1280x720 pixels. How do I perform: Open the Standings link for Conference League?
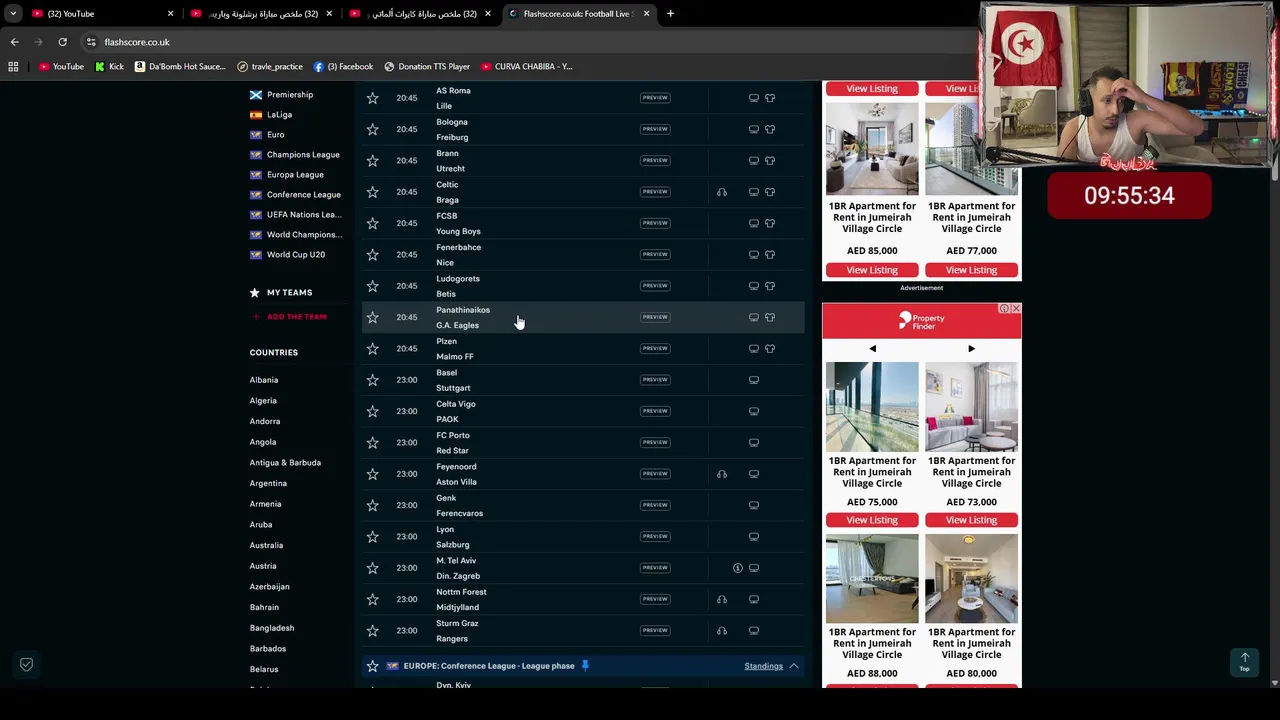763,666
